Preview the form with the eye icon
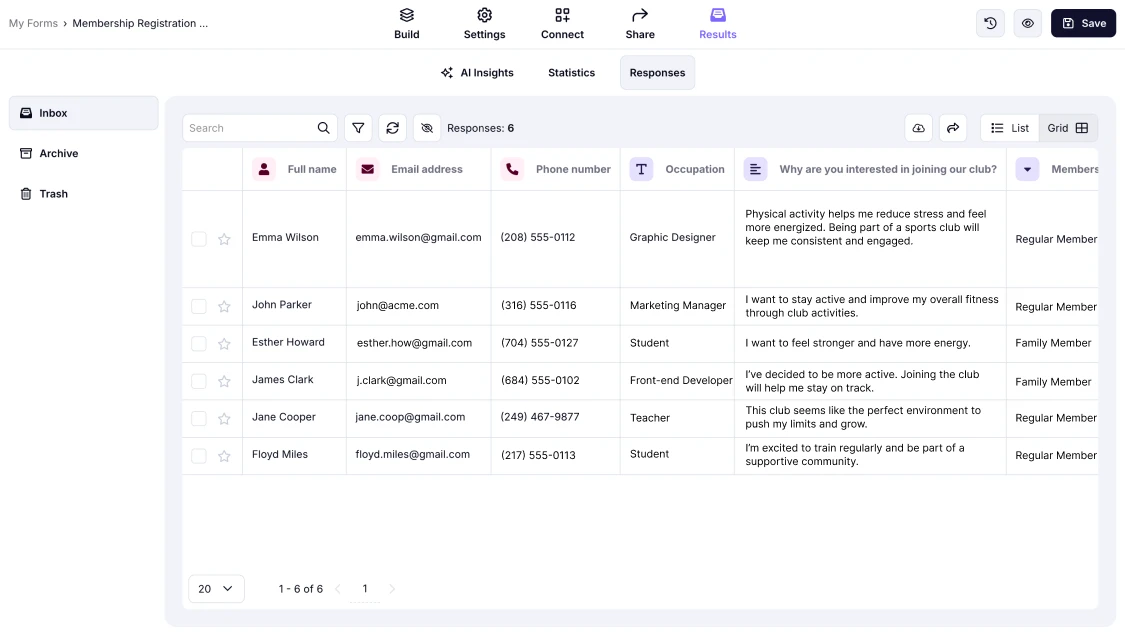The image size is (1125, 636). [x=1027, y=22]
